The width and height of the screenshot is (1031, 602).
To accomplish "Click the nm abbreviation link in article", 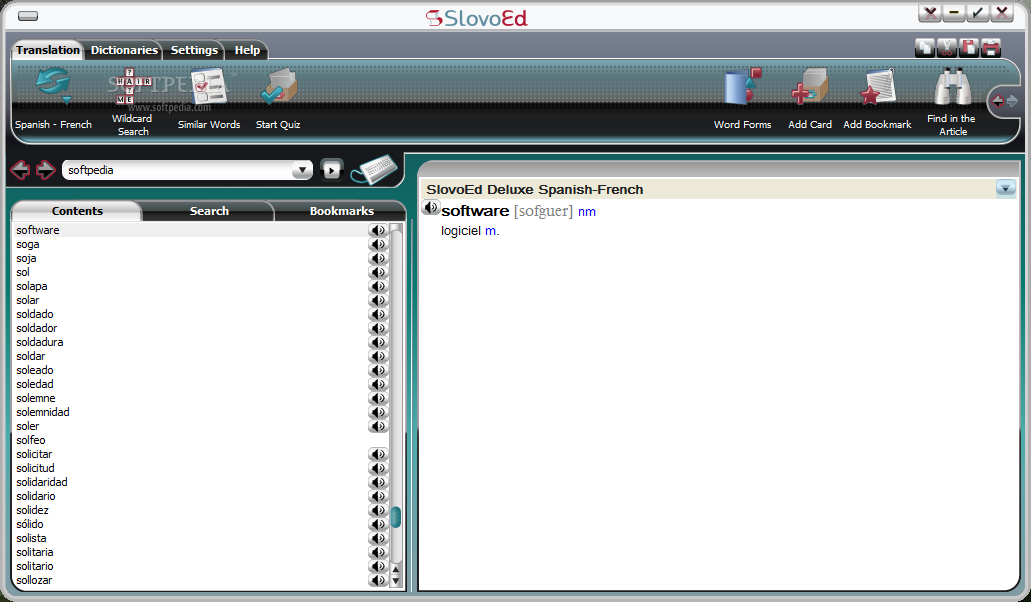I will coord(587,212).
